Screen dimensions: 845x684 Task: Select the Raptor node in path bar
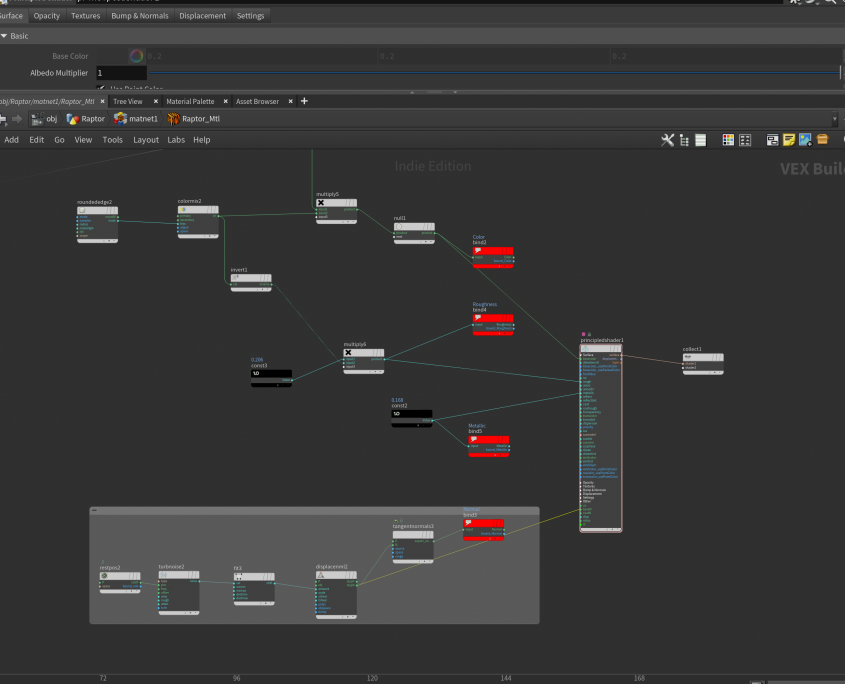click(x=85, y=119)
